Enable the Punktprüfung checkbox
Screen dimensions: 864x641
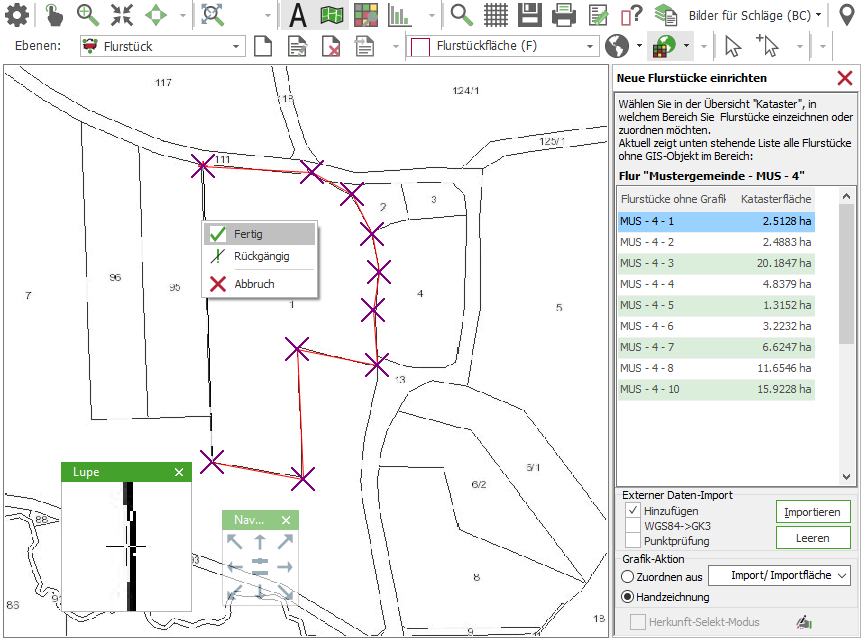(x=633, y=541)
